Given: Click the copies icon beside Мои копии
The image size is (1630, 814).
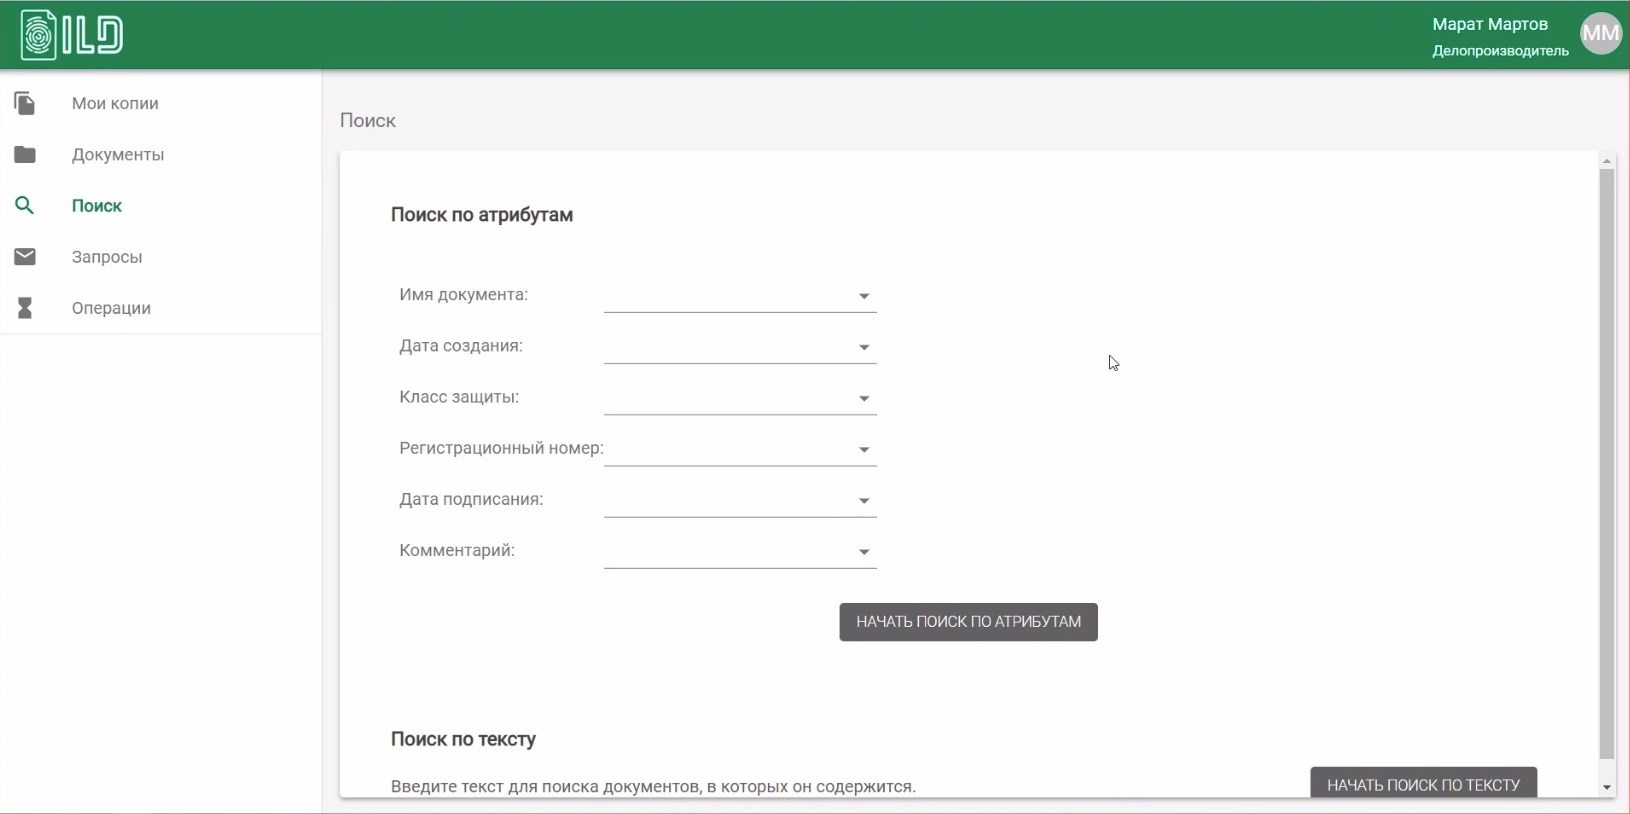Looking at the screenshot, I should tap(25, 103).
